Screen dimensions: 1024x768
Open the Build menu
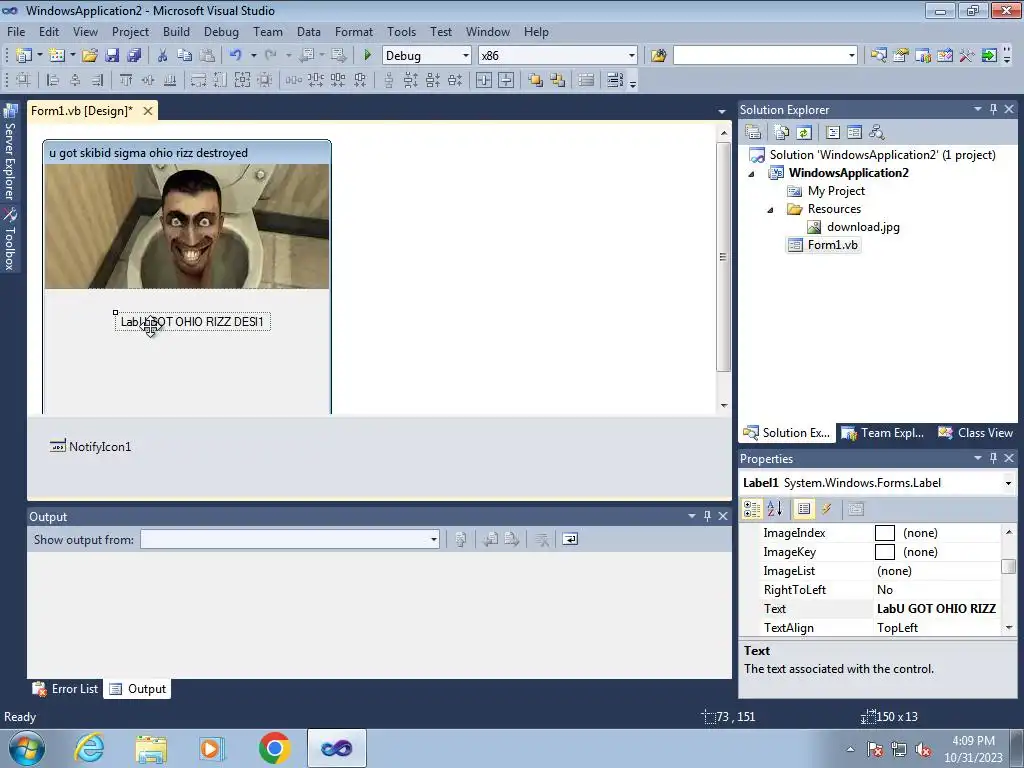click(x=176, y=31)
